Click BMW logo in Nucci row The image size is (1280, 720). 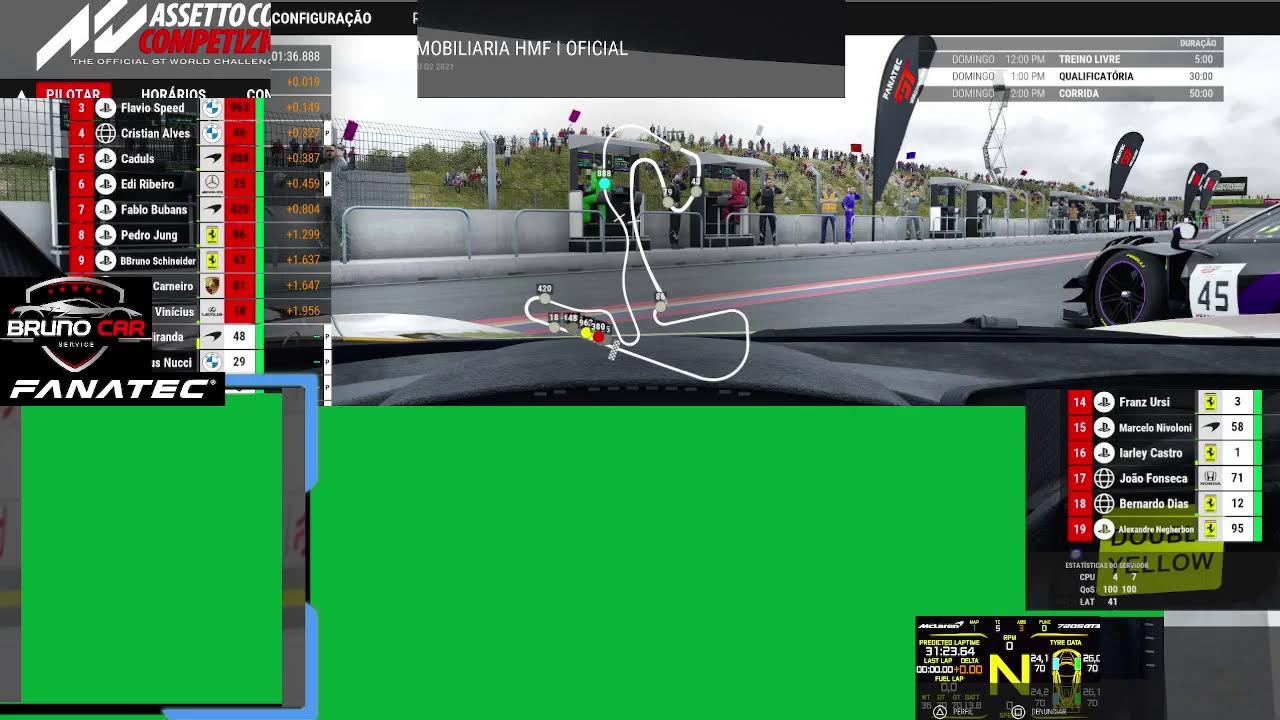tap(212, 362)
